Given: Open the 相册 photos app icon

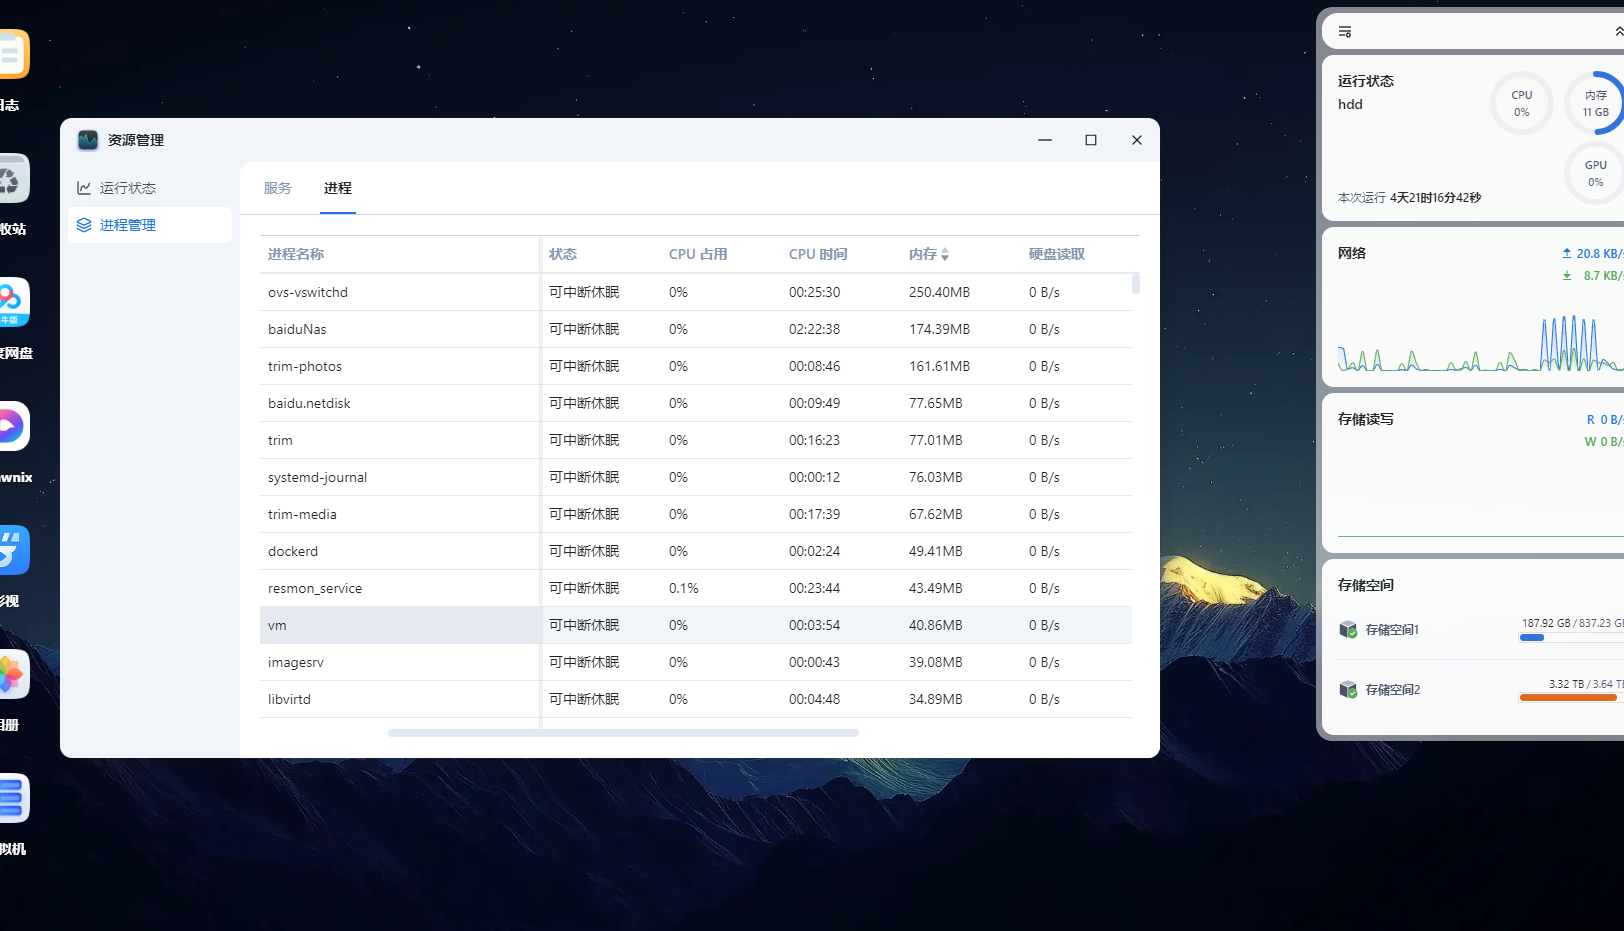Looking at the screenshot, I should click(x=12, y=675).
